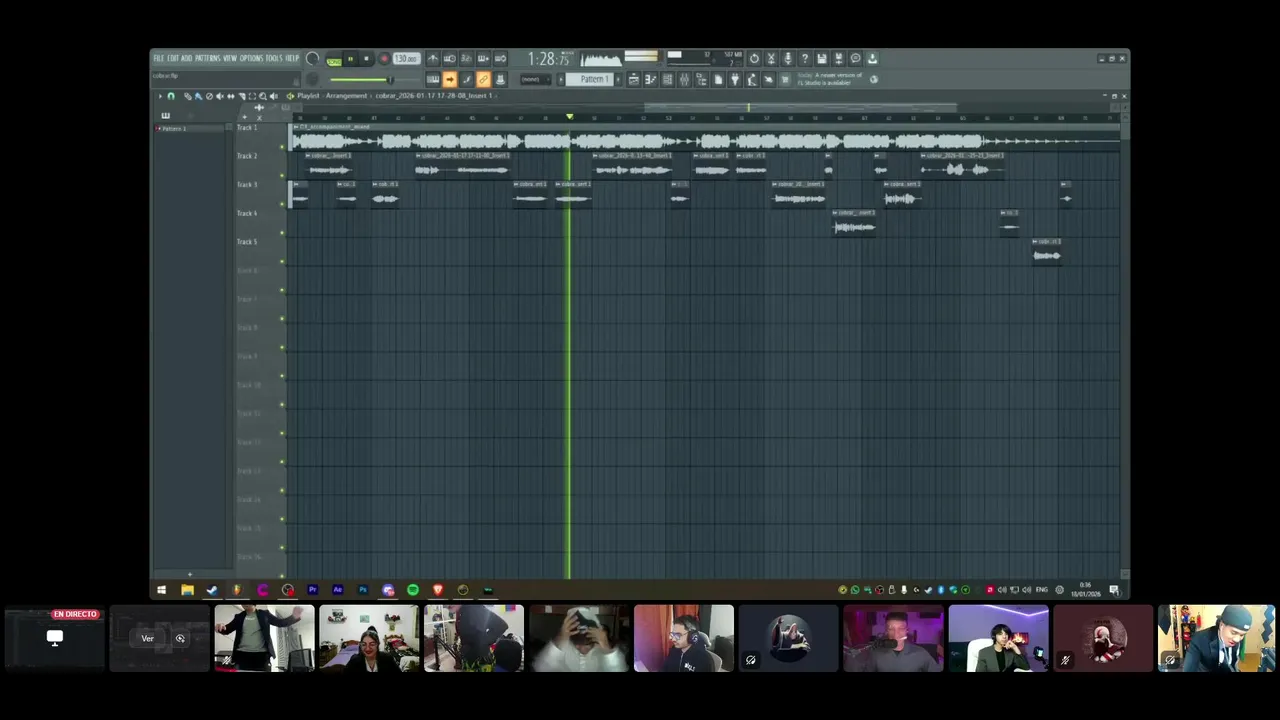Select the Draw pencil tool in Playlist
Viewport: 1280px width, 720px height.
(x=188, y=96)
